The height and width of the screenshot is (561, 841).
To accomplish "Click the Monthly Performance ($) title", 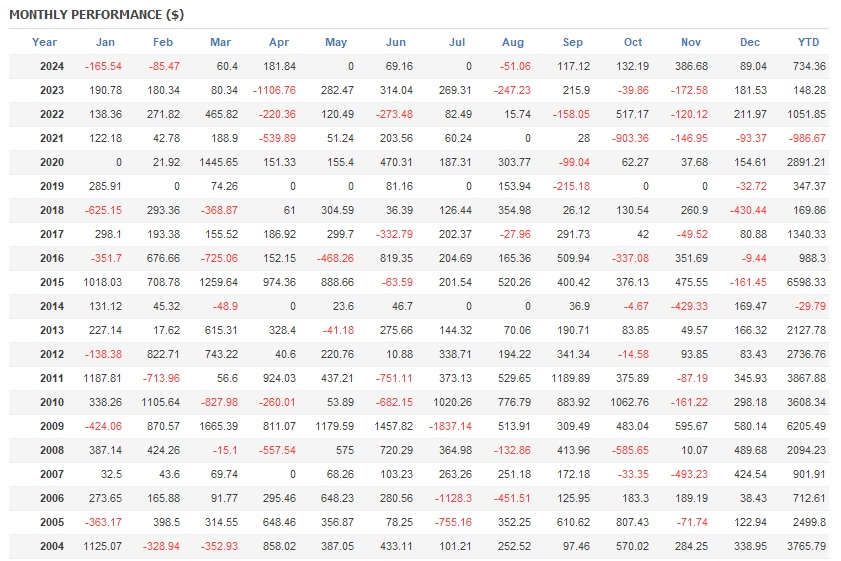I will coord(96,15).
